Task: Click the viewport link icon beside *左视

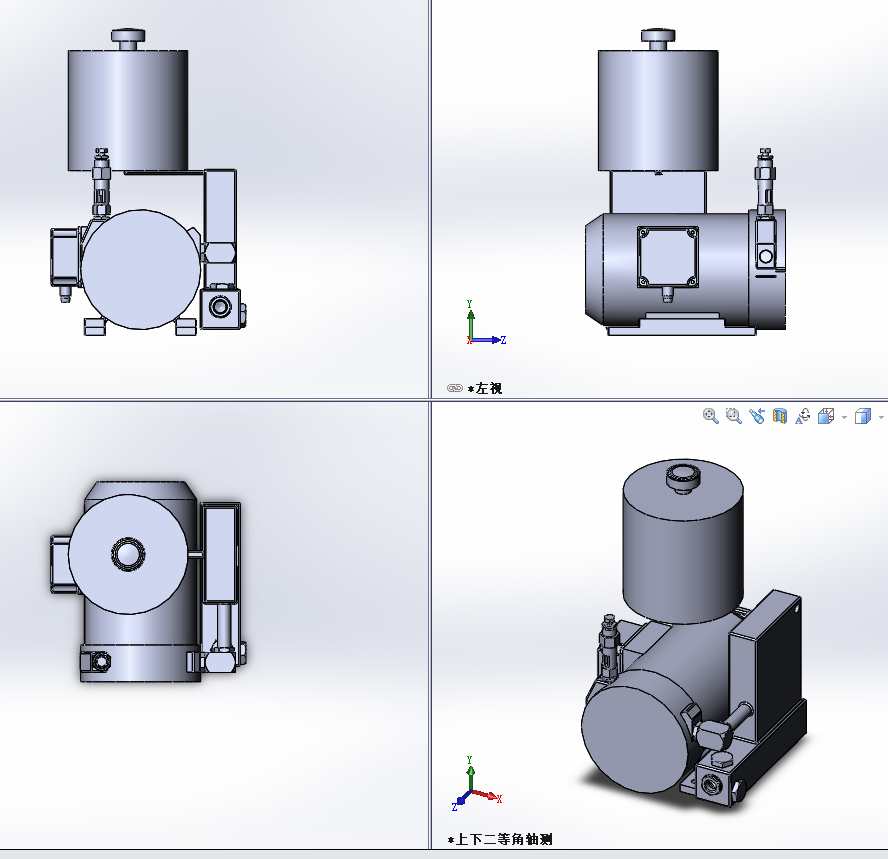Action: tap(455, 388)
